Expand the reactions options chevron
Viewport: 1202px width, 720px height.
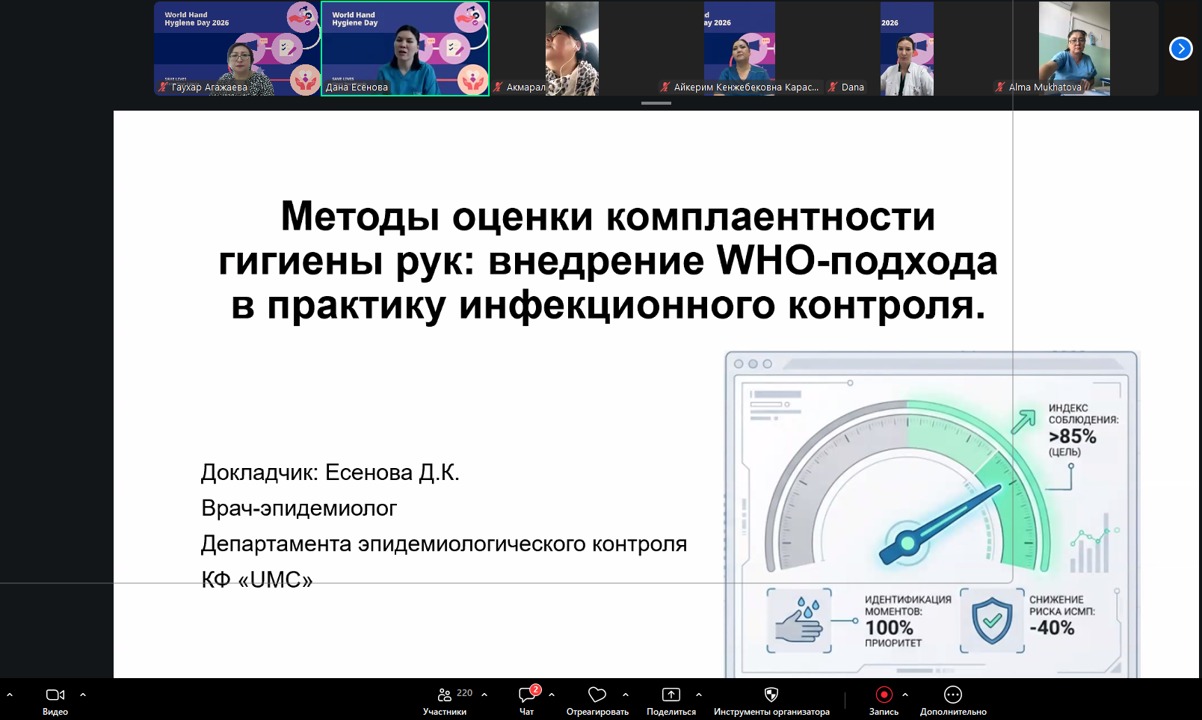[x=625, y=695]
